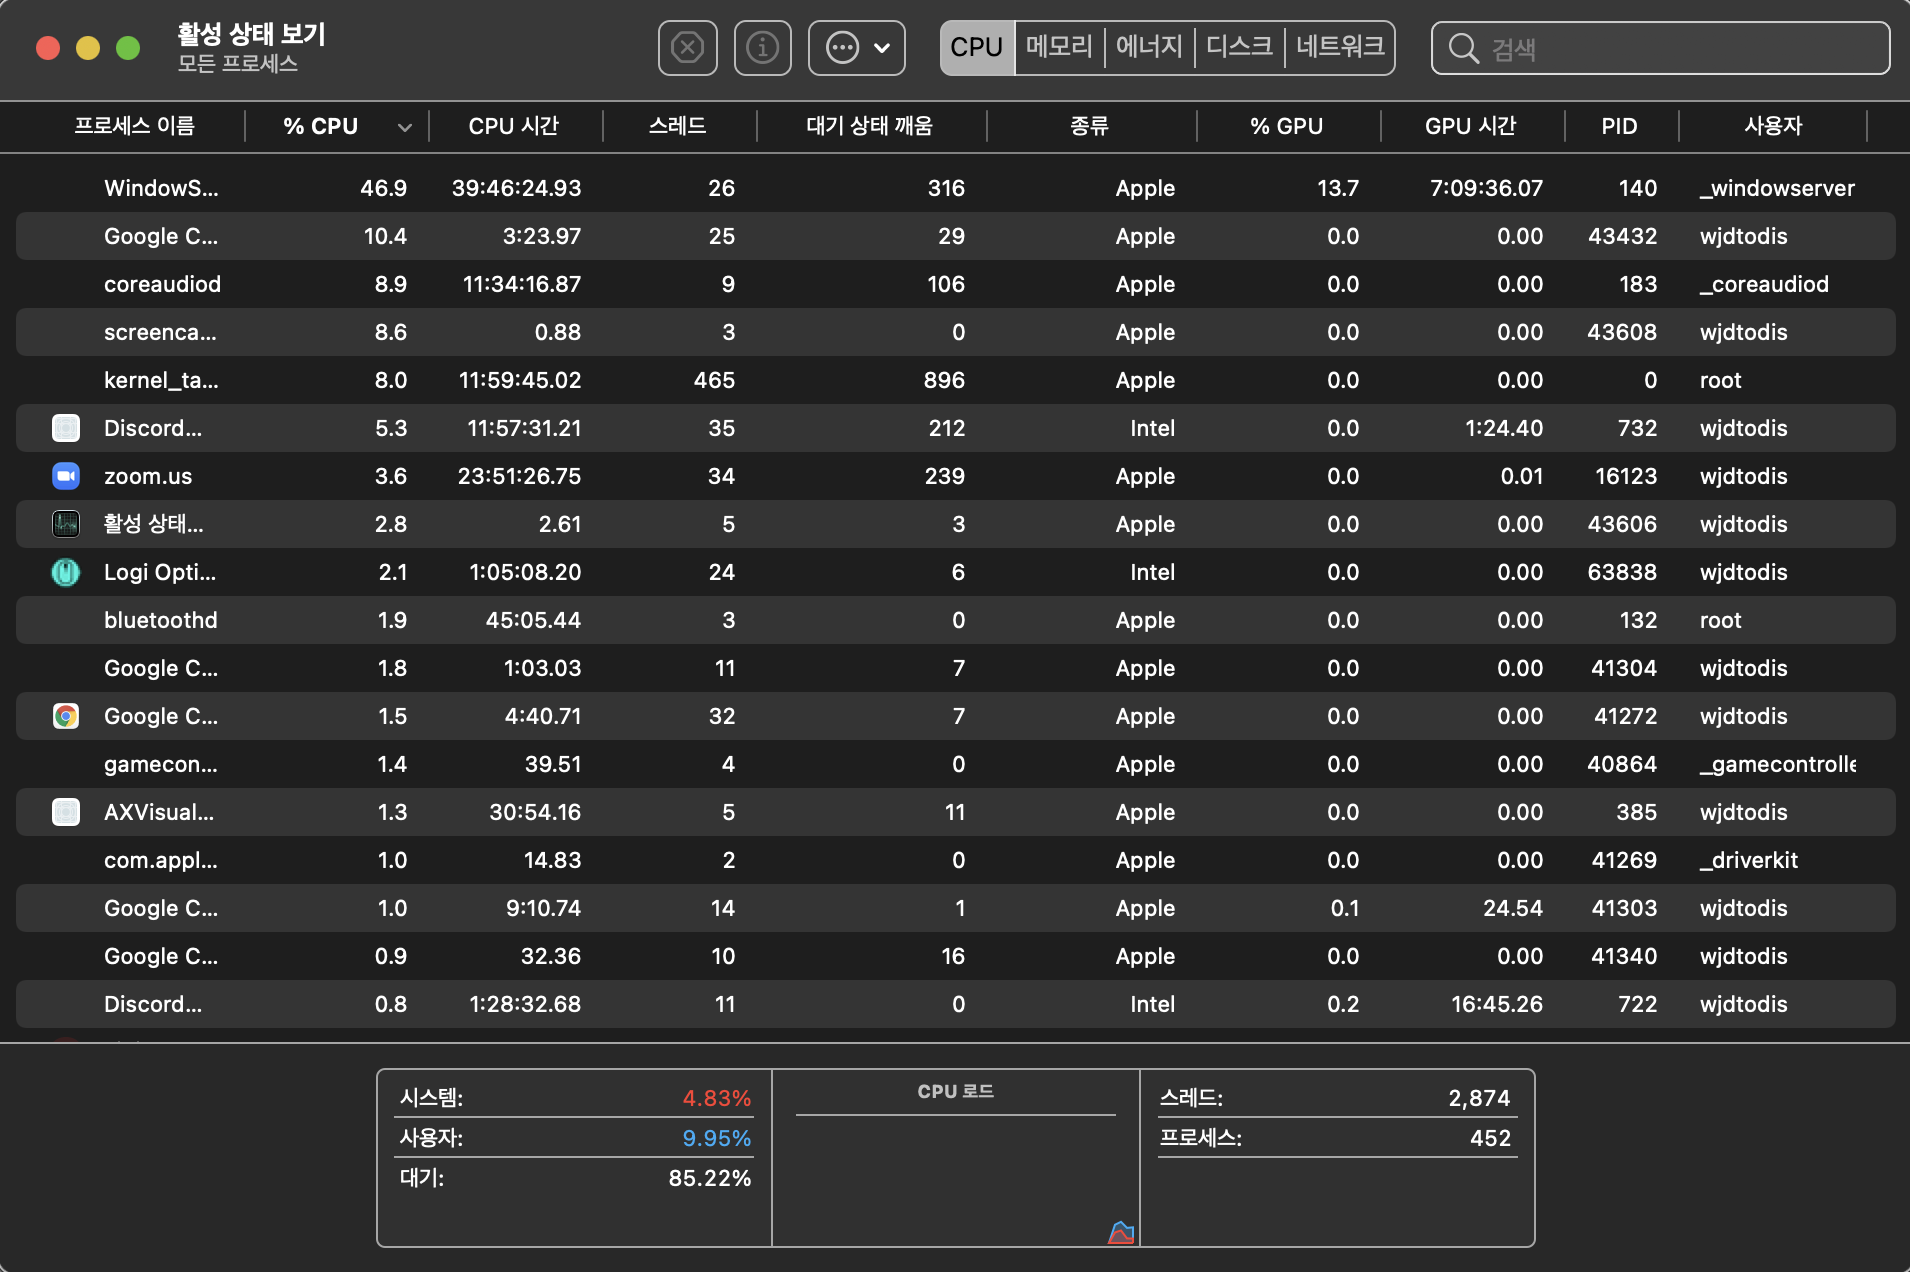Switch to the 에너지 tab
1910x1272 pixels.
1149,47
